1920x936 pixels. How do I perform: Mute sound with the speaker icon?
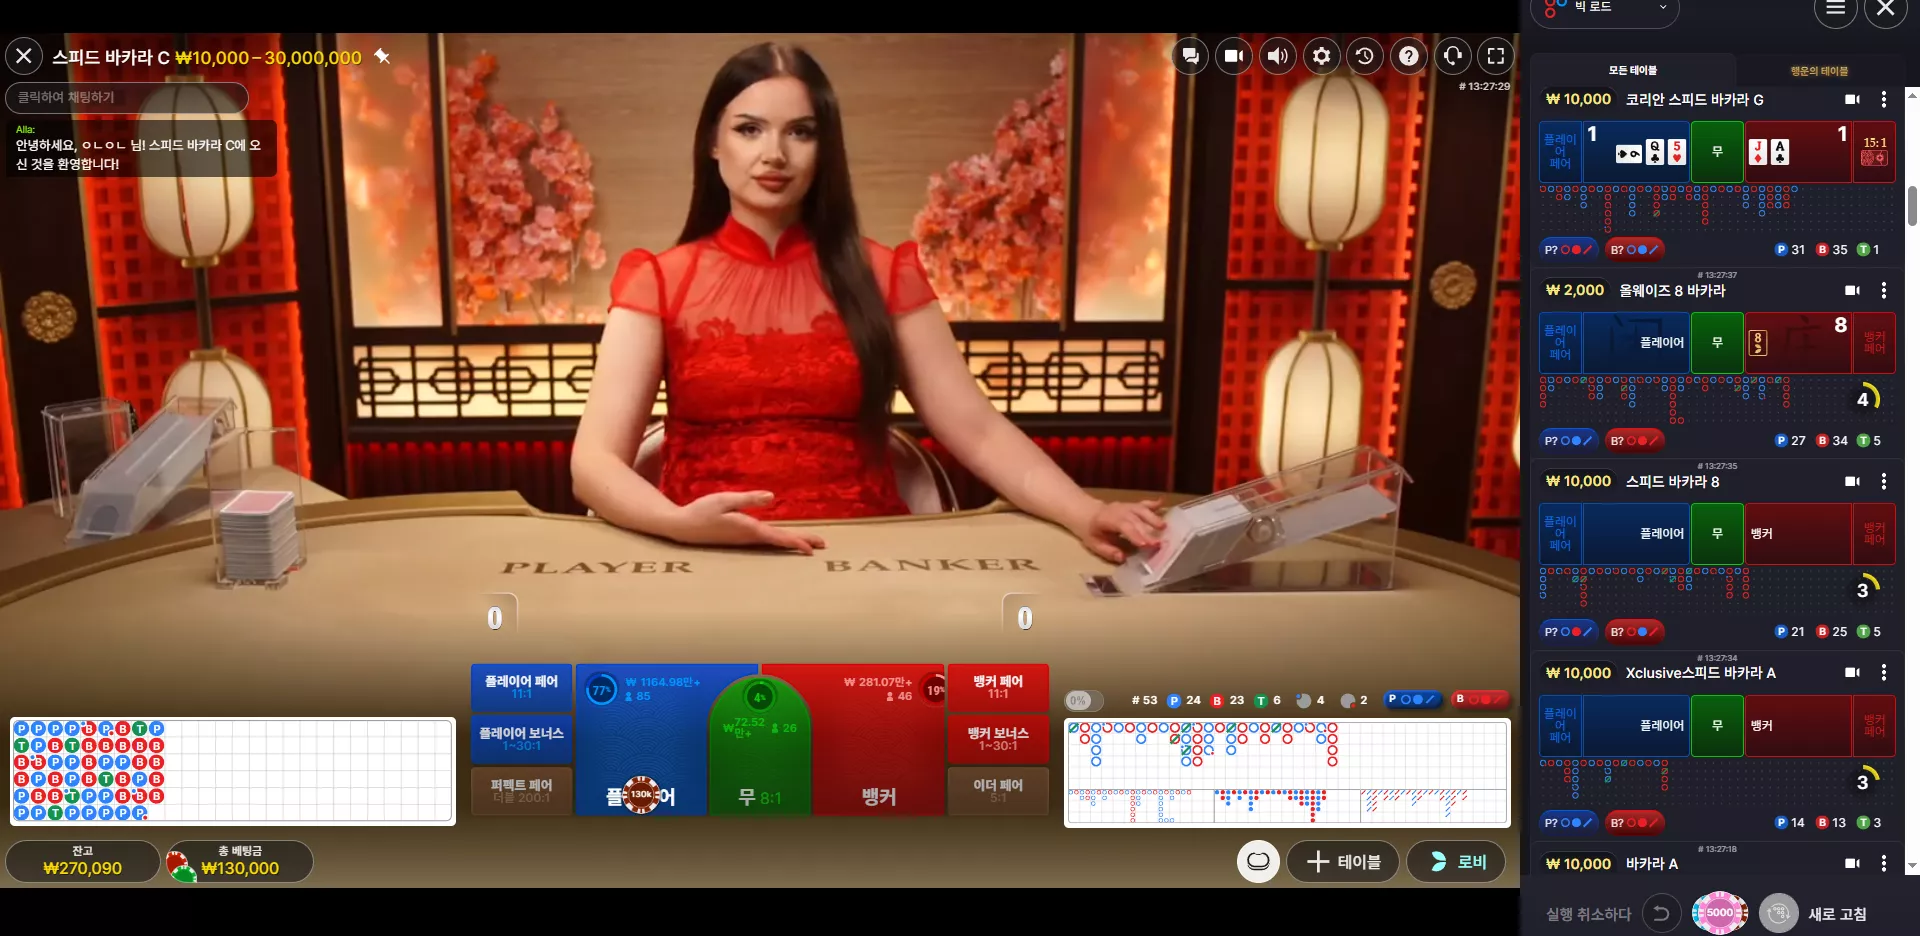coord(1277,56)
